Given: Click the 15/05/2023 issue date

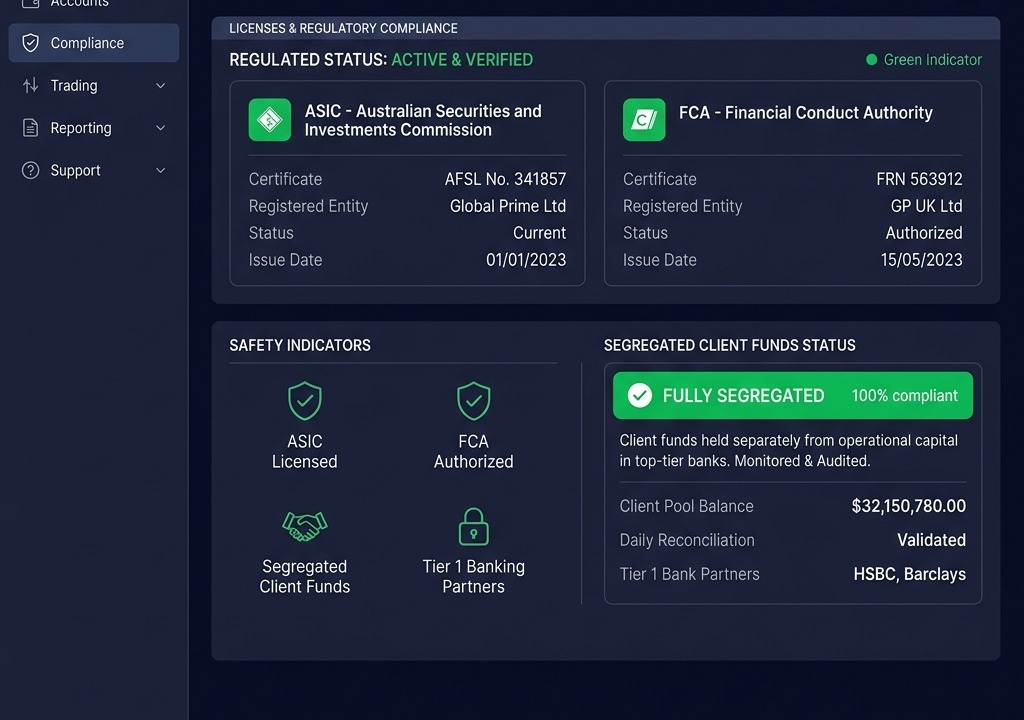Looking at the screenshot, I should coord(921,260).
